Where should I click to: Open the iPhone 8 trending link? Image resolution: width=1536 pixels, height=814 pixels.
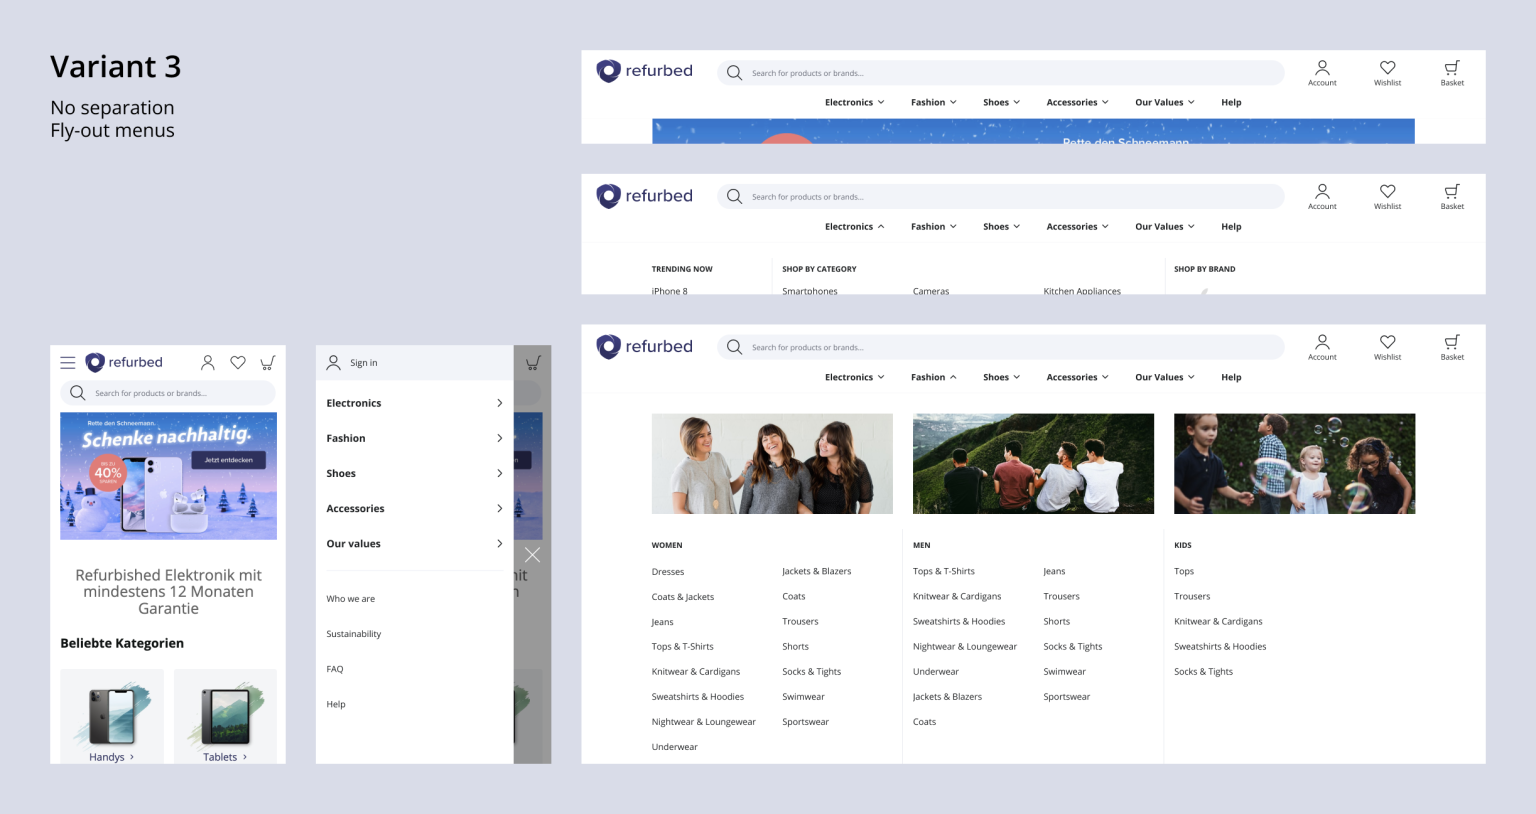coord(670,291)
